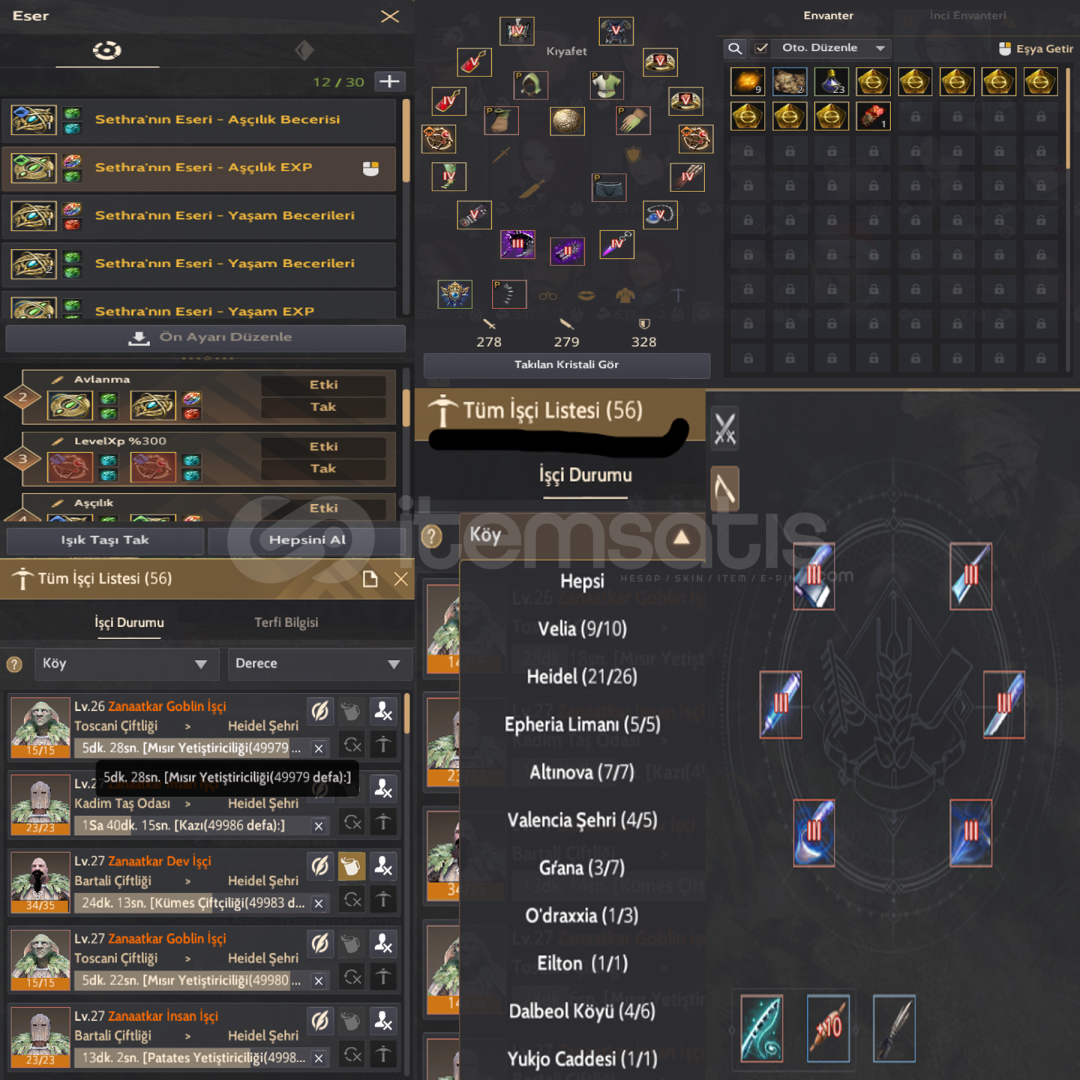Image resolution: width=1080 pixels, height=1080 pixels.
Task: Toggle the Oto. Düzenle checkbox
Action: (761, 48)
